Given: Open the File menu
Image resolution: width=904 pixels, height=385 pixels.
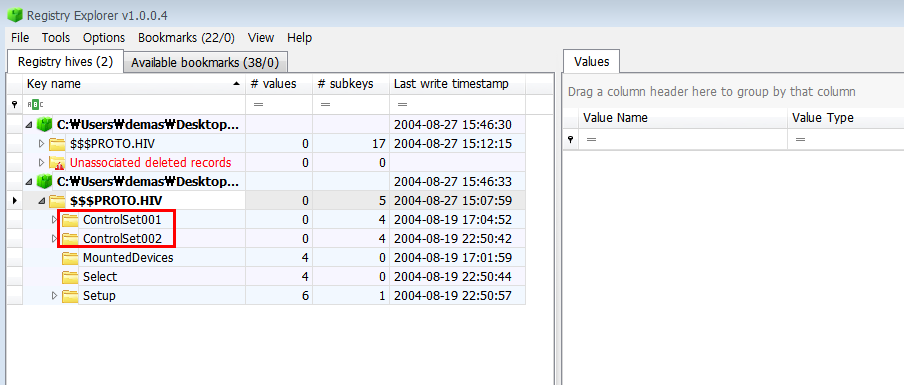Looking at the screenshot, I should 20,38.
